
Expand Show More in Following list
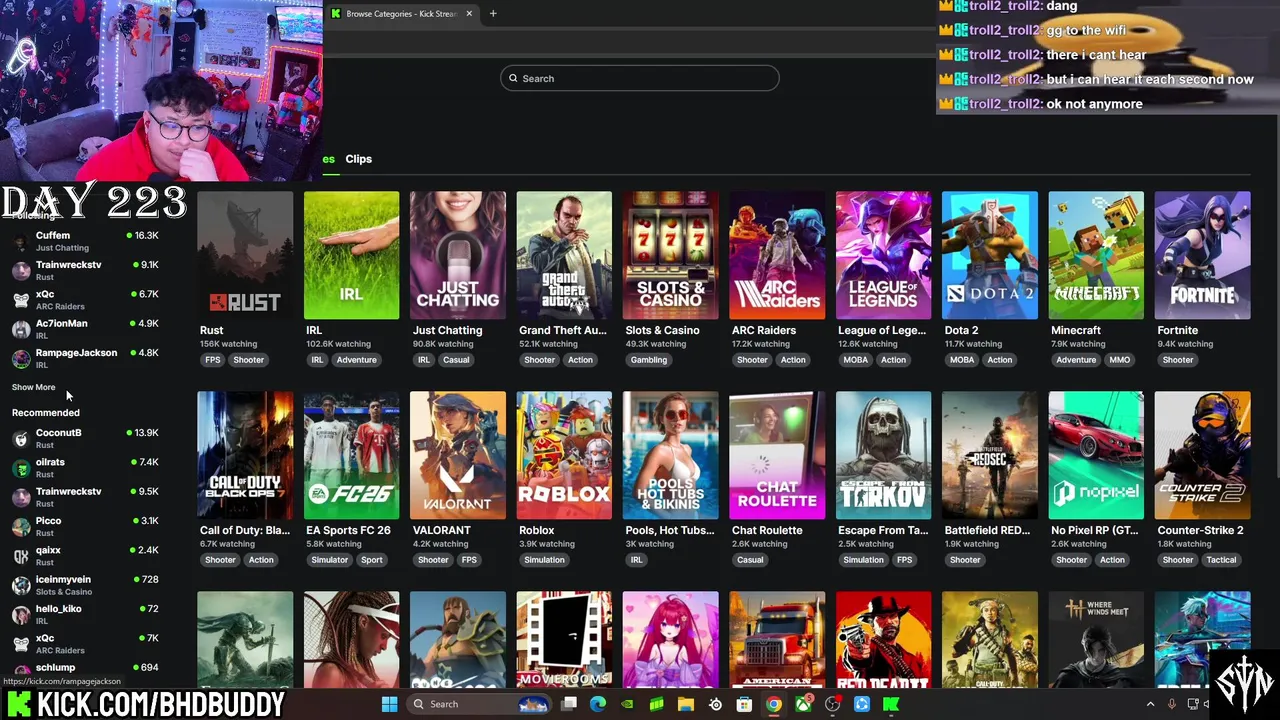coord(33,387)
